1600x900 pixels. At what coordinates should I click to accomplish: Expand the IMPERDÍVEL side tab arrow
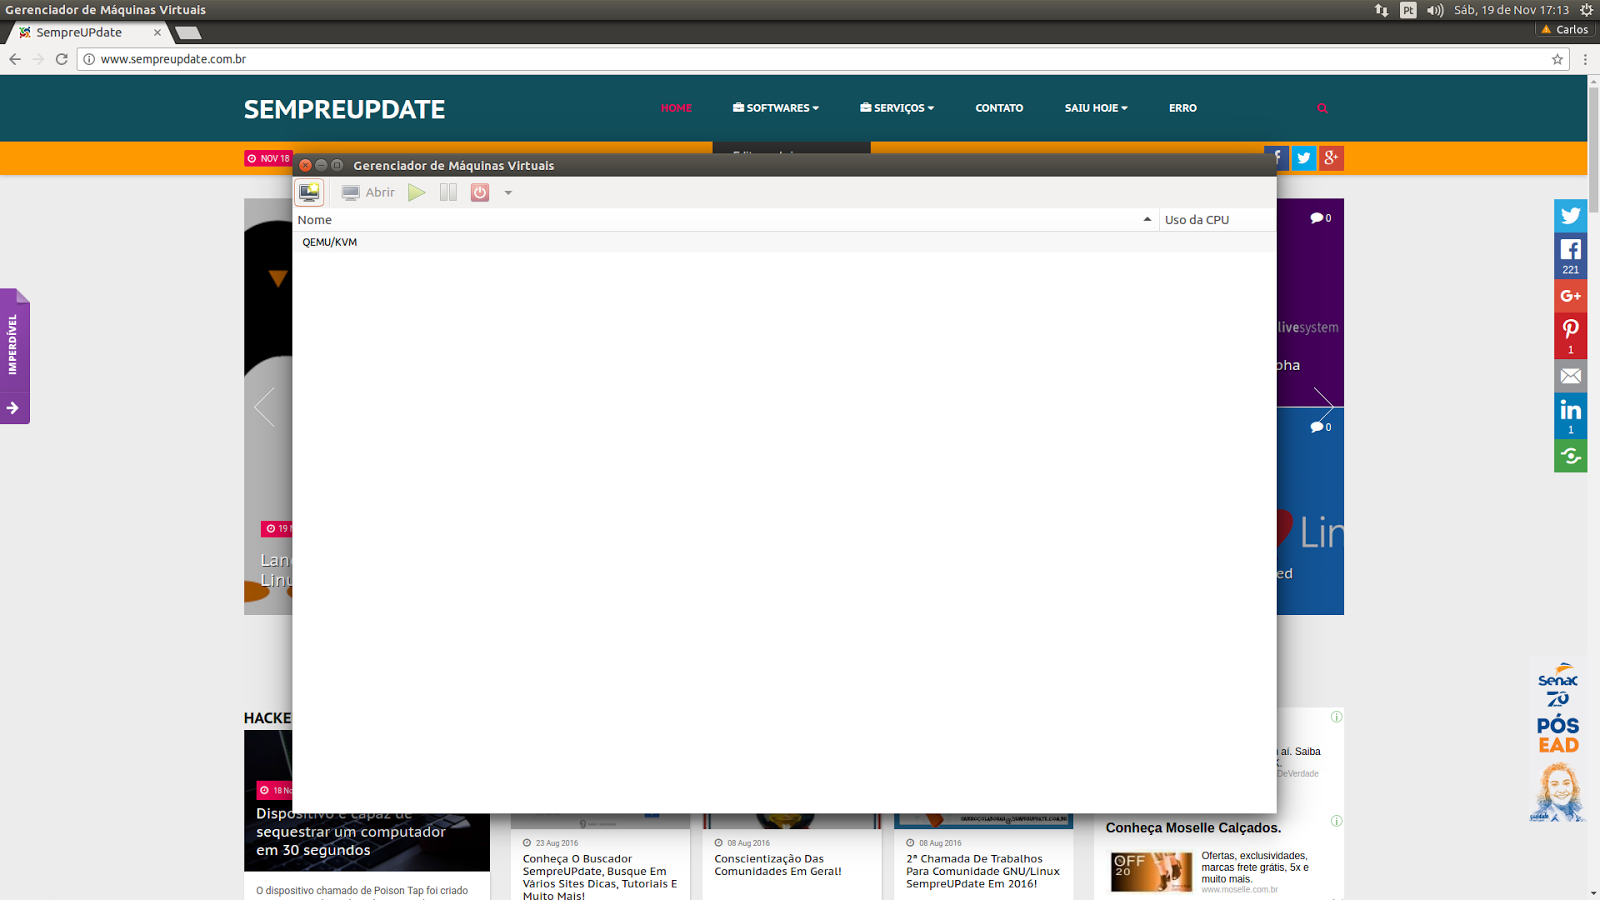pyautogui.click(x=13, y=408)
